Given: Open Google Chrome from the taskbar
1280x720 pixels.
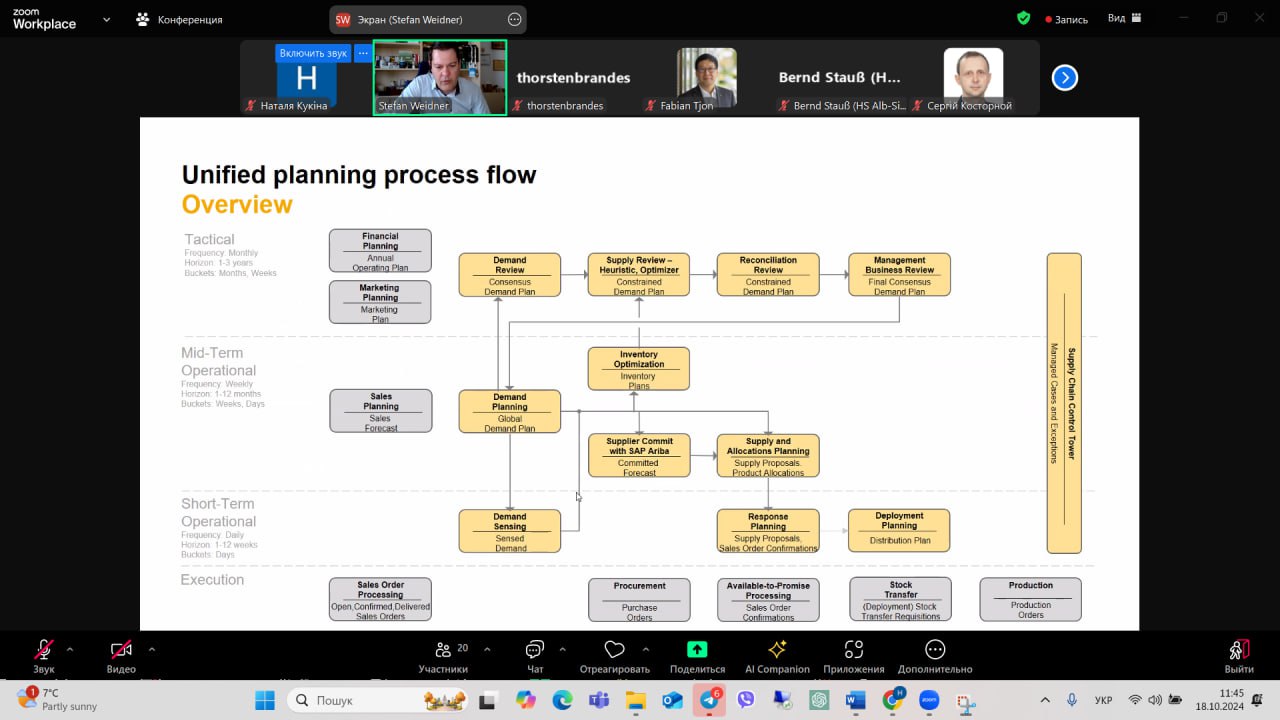Looking at the screenshot, I should tap(893, 700).
